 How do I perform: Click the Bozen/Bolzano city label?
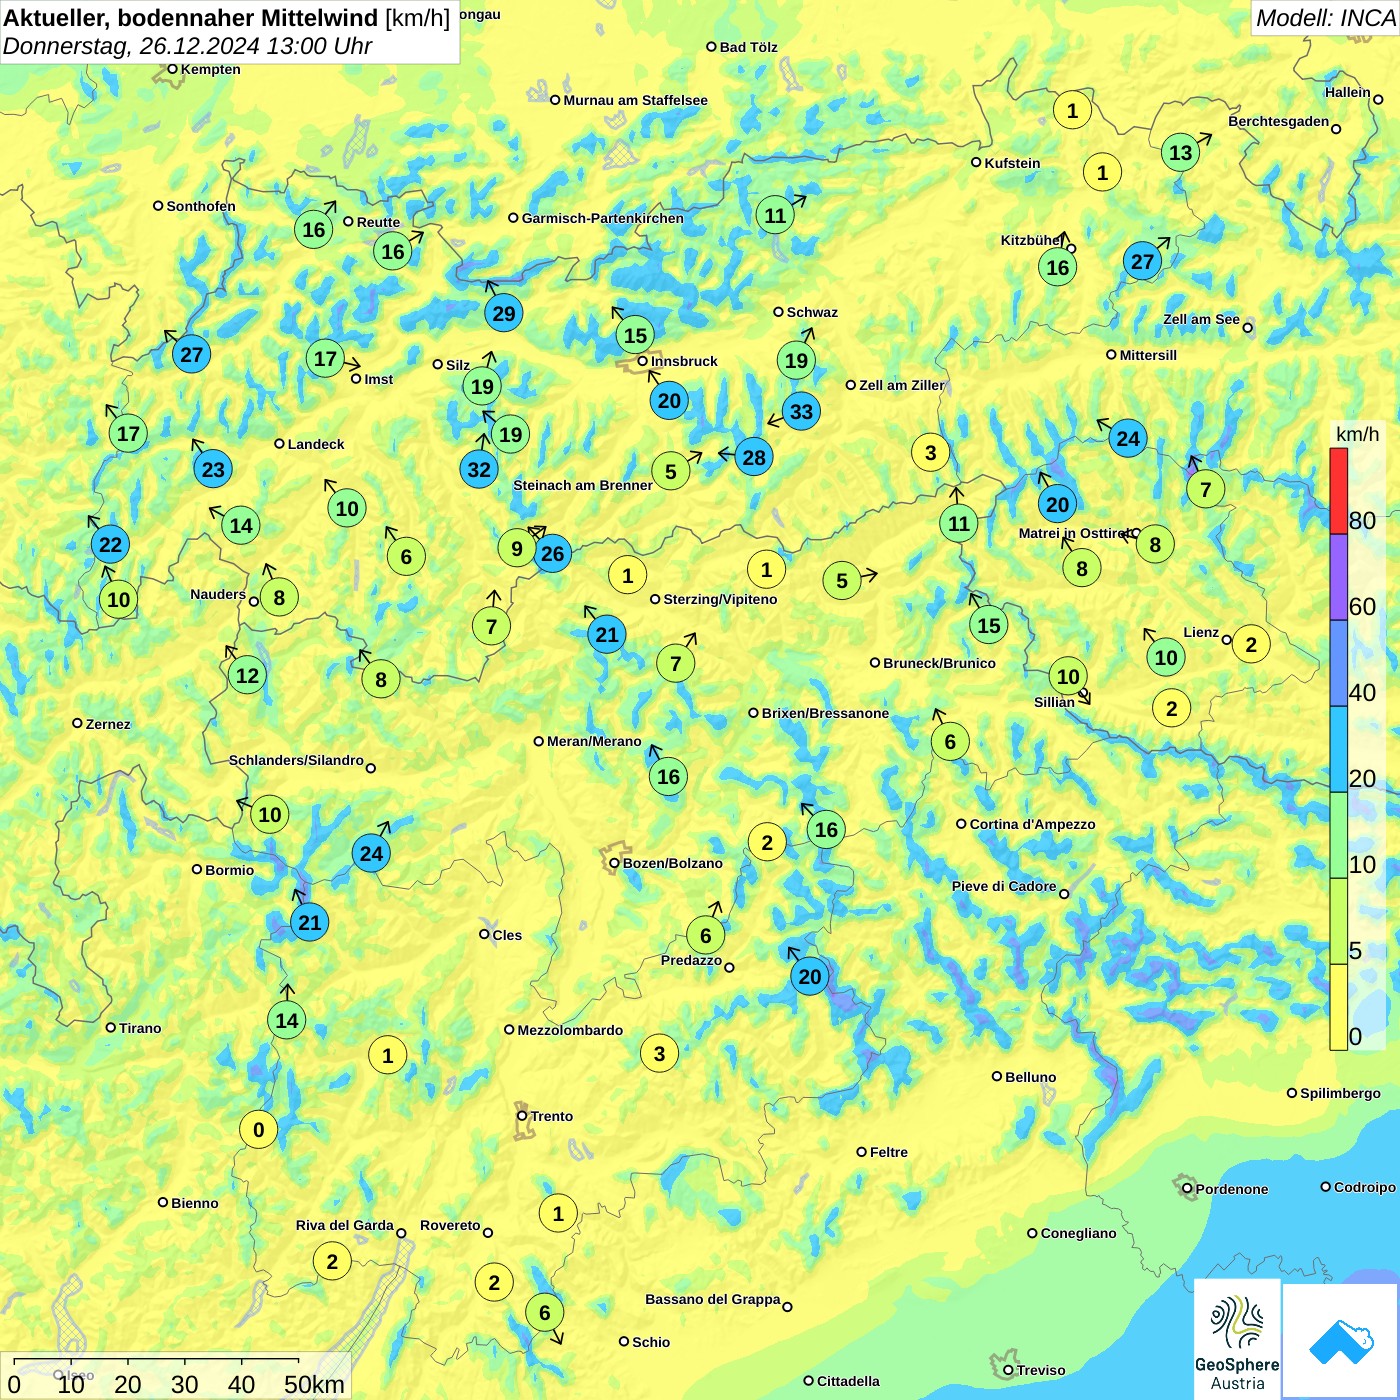tap(672, 863)
